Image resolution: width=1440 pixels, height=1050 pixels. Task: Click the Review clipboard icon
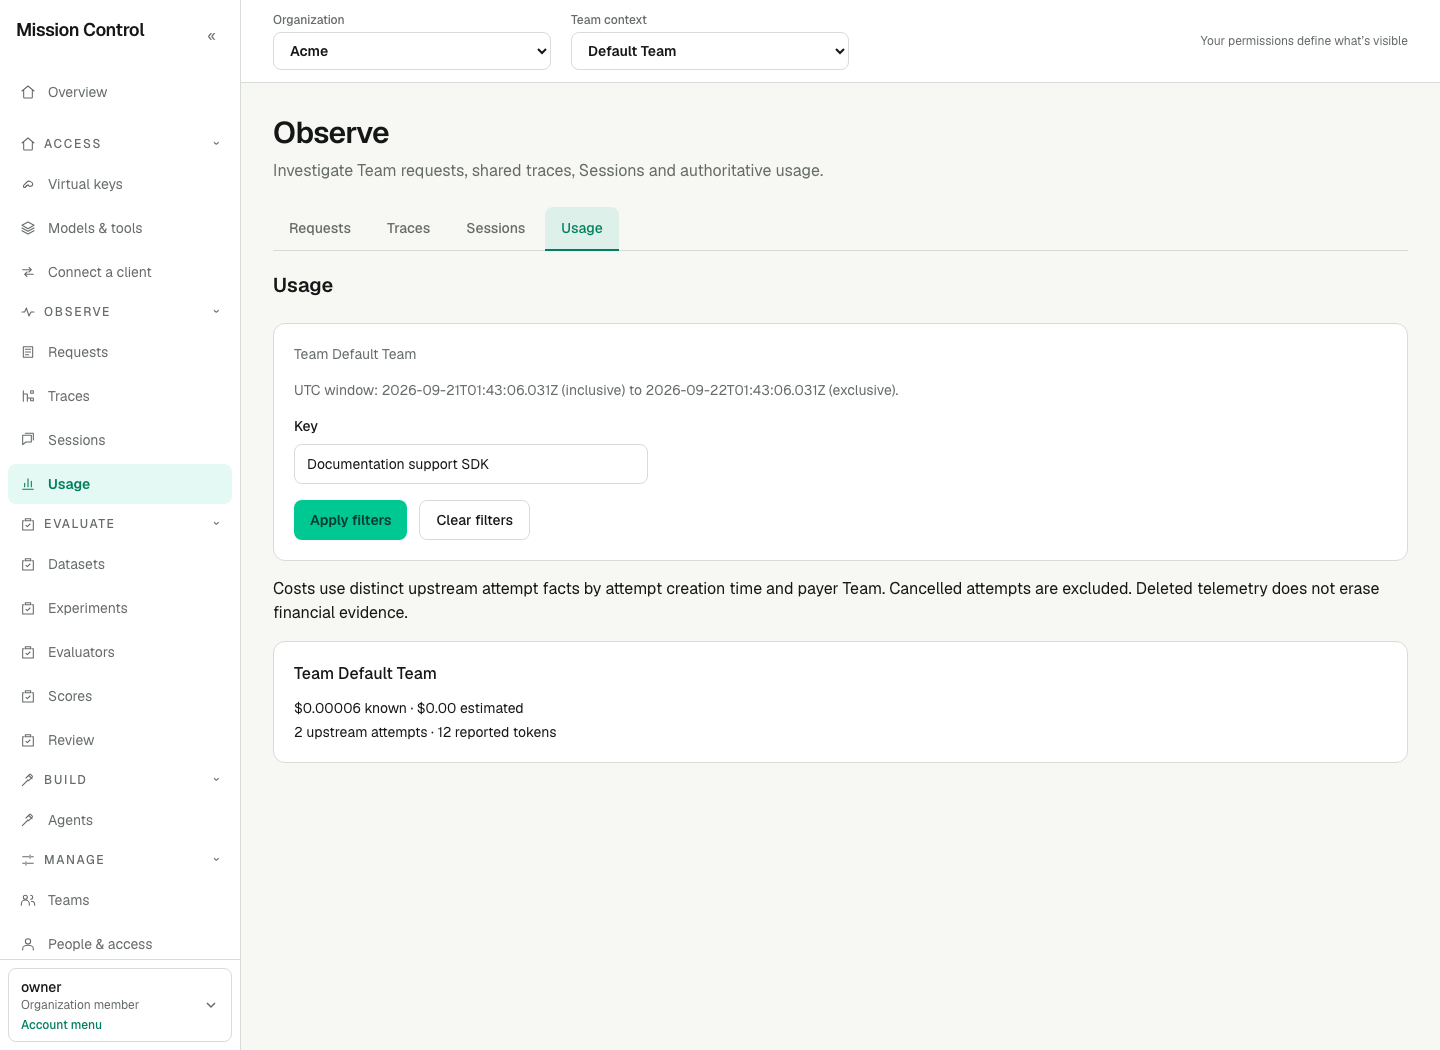pos(28,740)
